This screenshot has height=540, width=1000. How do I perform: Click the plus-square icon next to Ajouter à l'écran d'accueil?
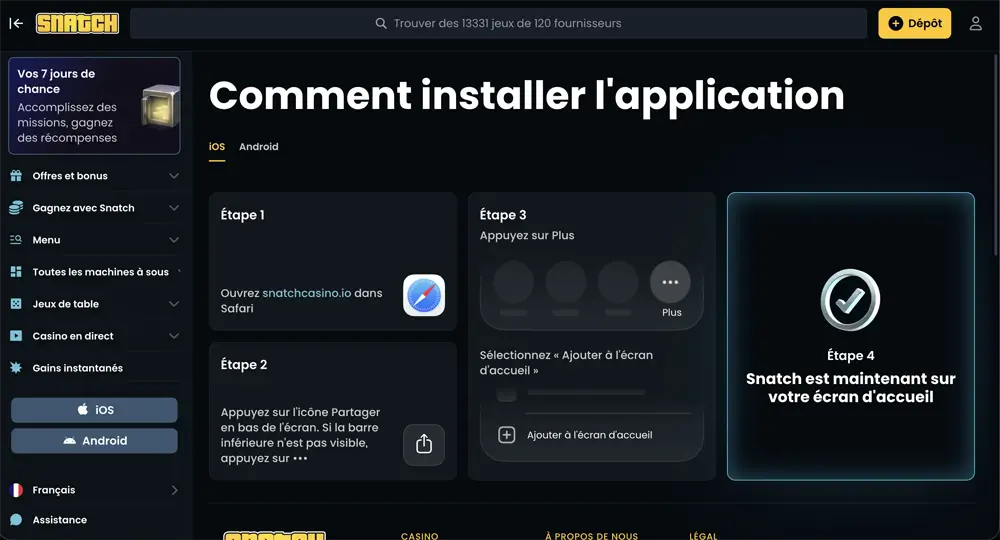pos(506,435)
